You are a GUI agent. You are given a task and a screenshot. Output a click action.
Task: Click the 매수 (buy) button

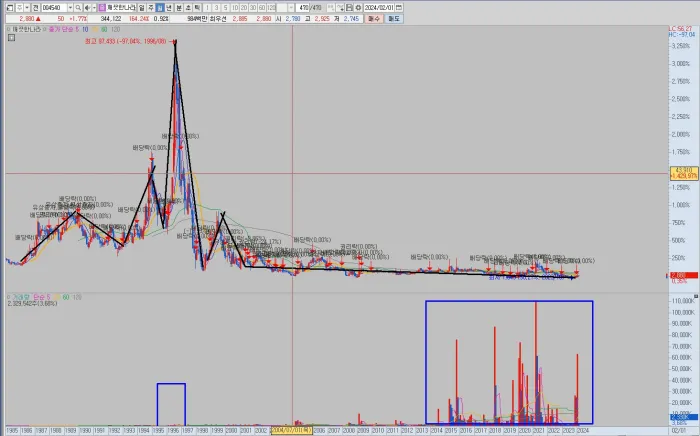pyautogui.click(x=374, y=19)
